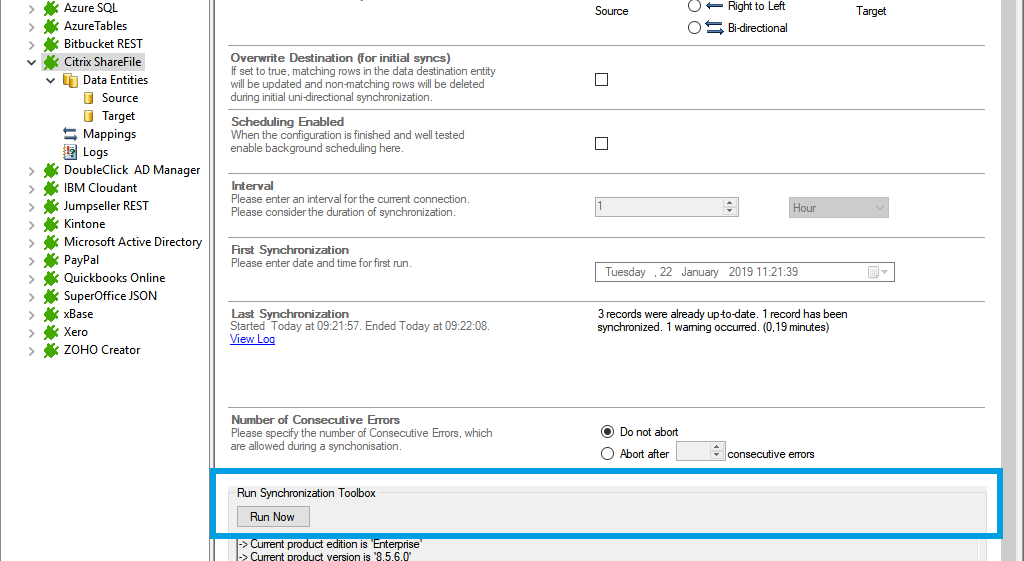This screenshot has height=561, width=1024.
Task: Choose the Abort after radio option
Action: tap(607, 454)
